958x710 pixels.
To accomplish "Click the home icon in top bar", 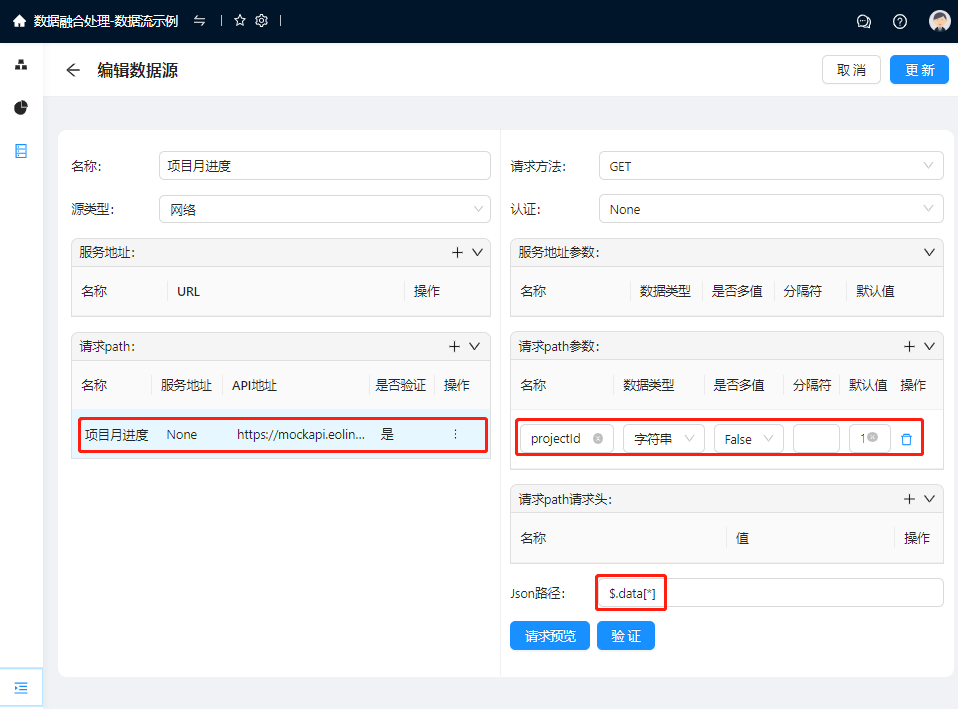I will (19, 21).
